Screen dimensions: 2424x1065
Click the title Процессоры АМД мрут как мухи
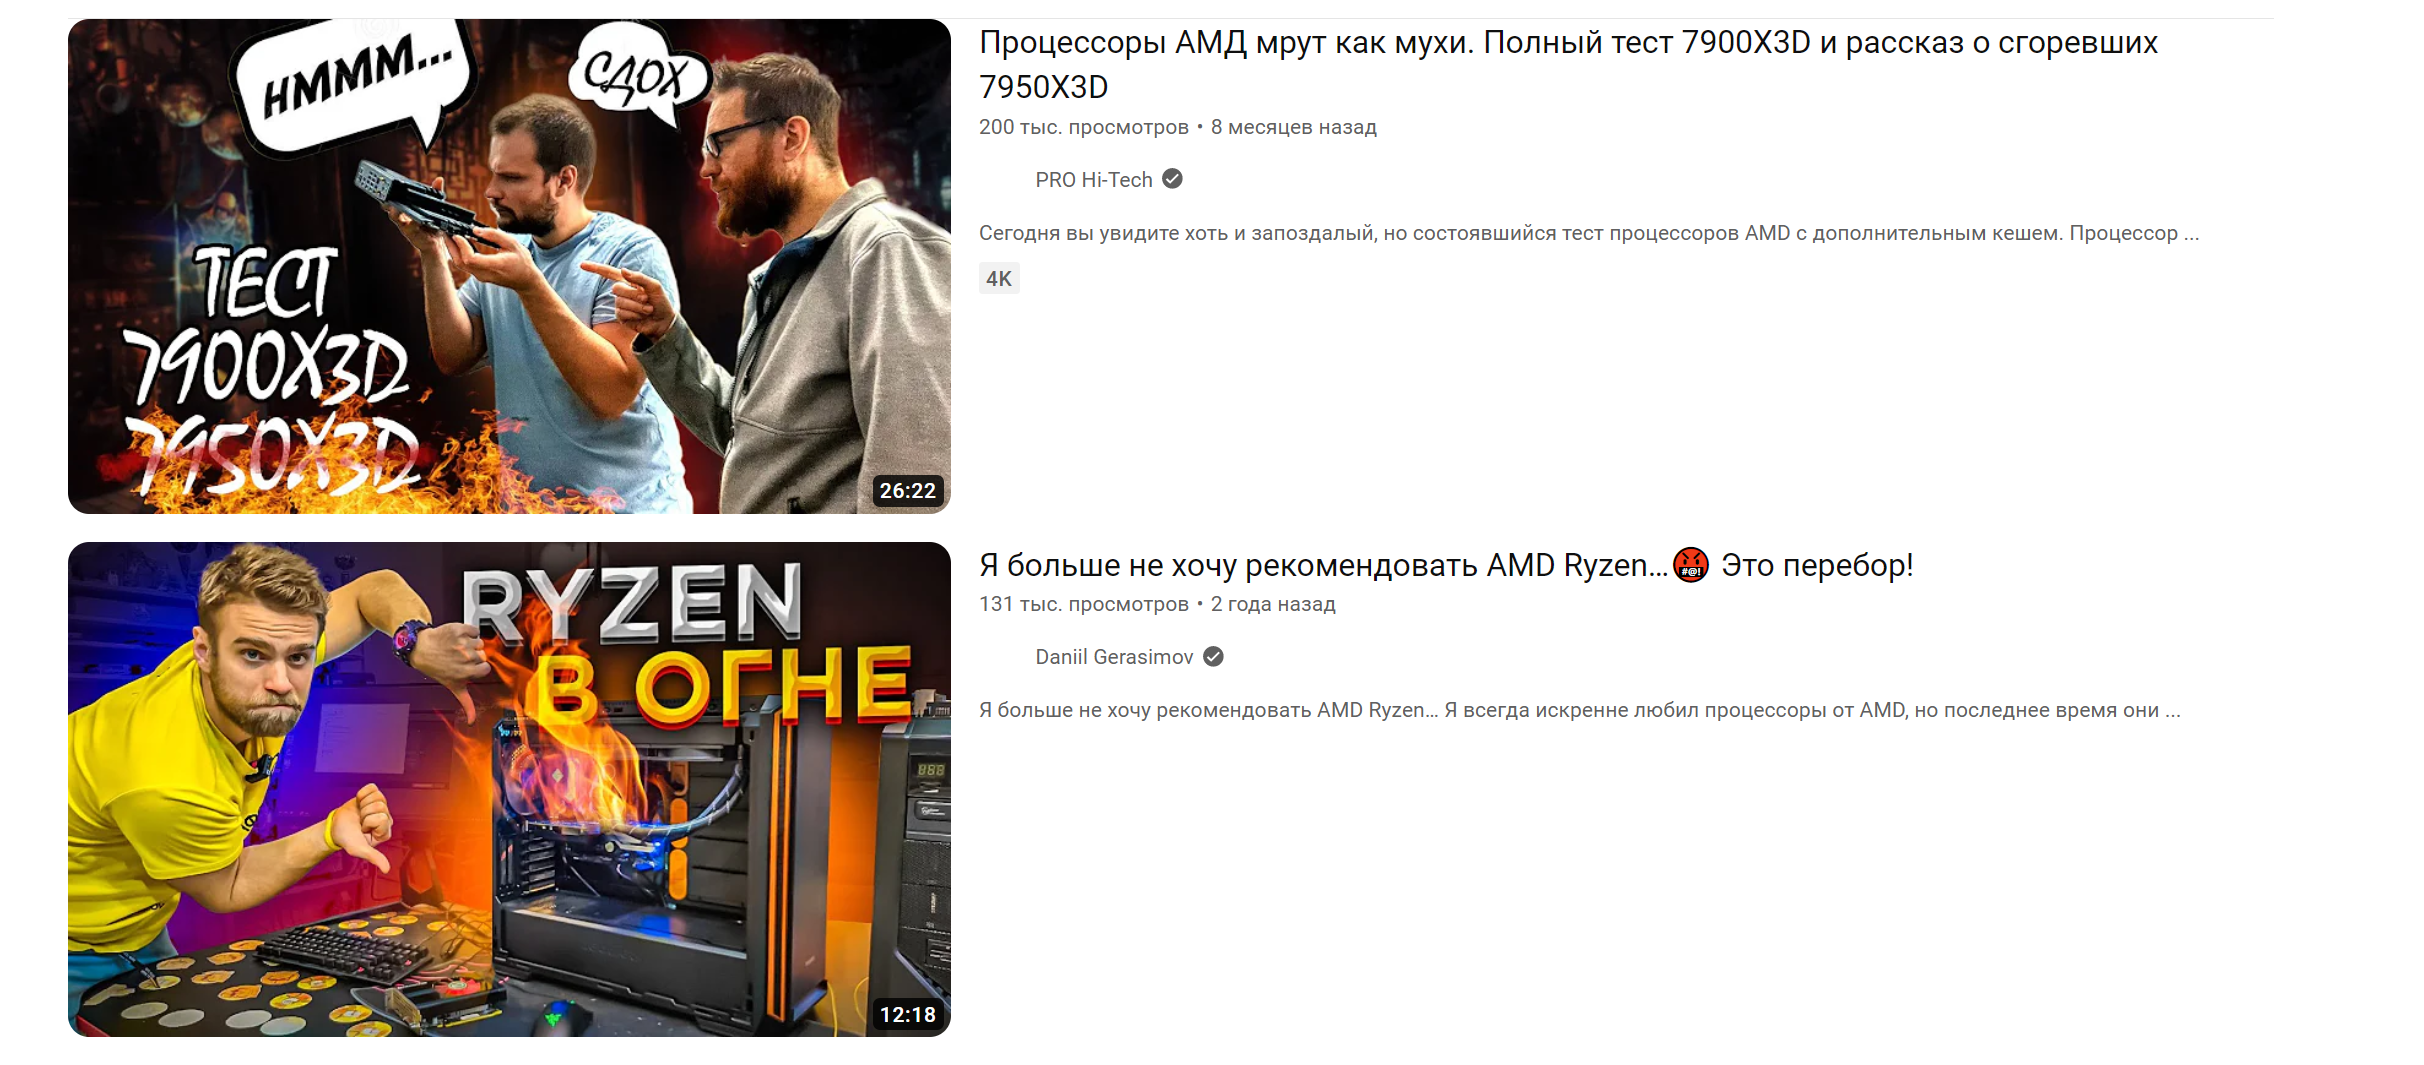click(x=1568, y=64)
